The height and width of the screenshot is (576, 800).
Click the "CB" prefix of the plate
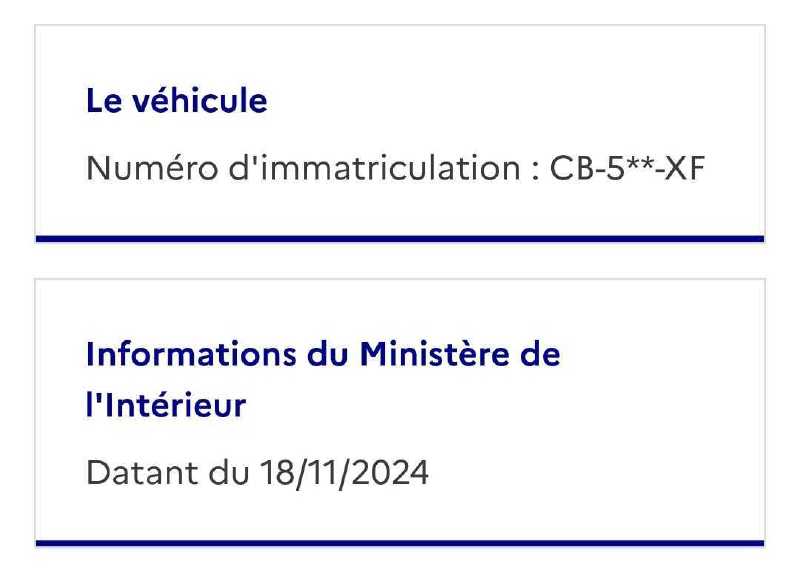coord(565,168)
